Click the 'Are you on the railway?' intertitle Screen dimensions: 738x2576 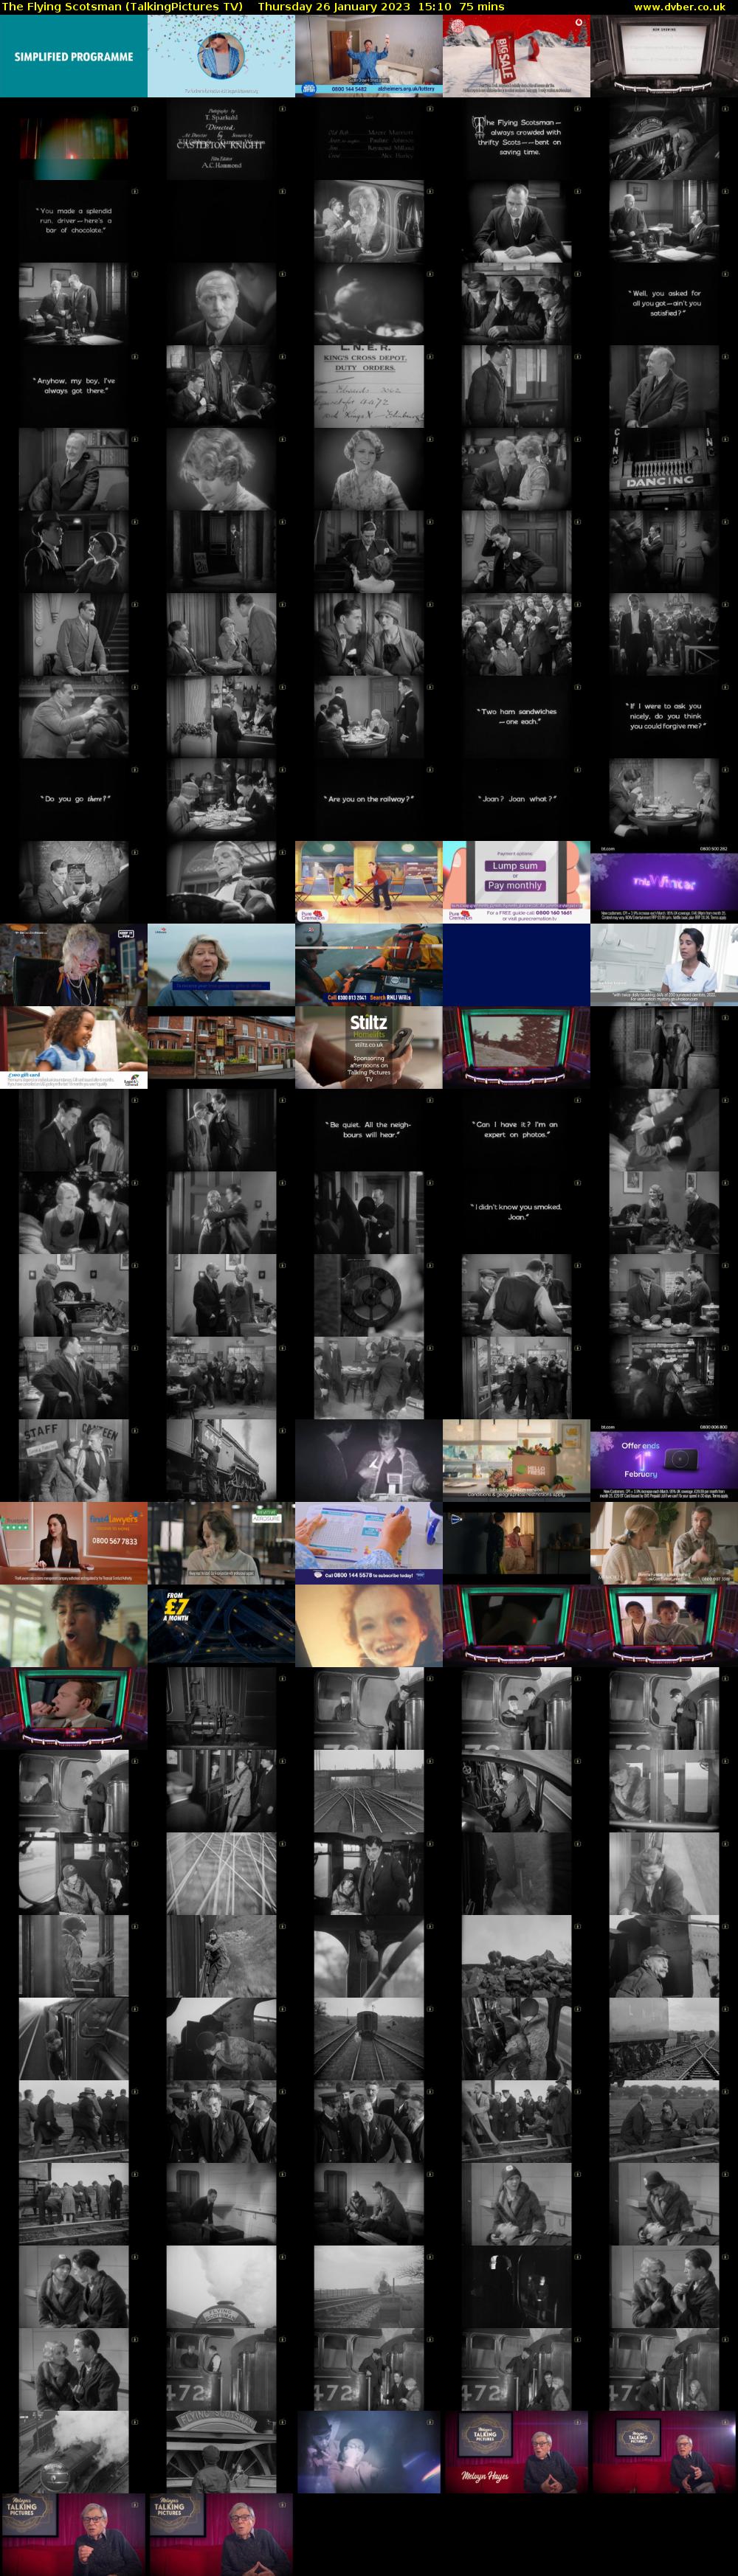point(369,800)
